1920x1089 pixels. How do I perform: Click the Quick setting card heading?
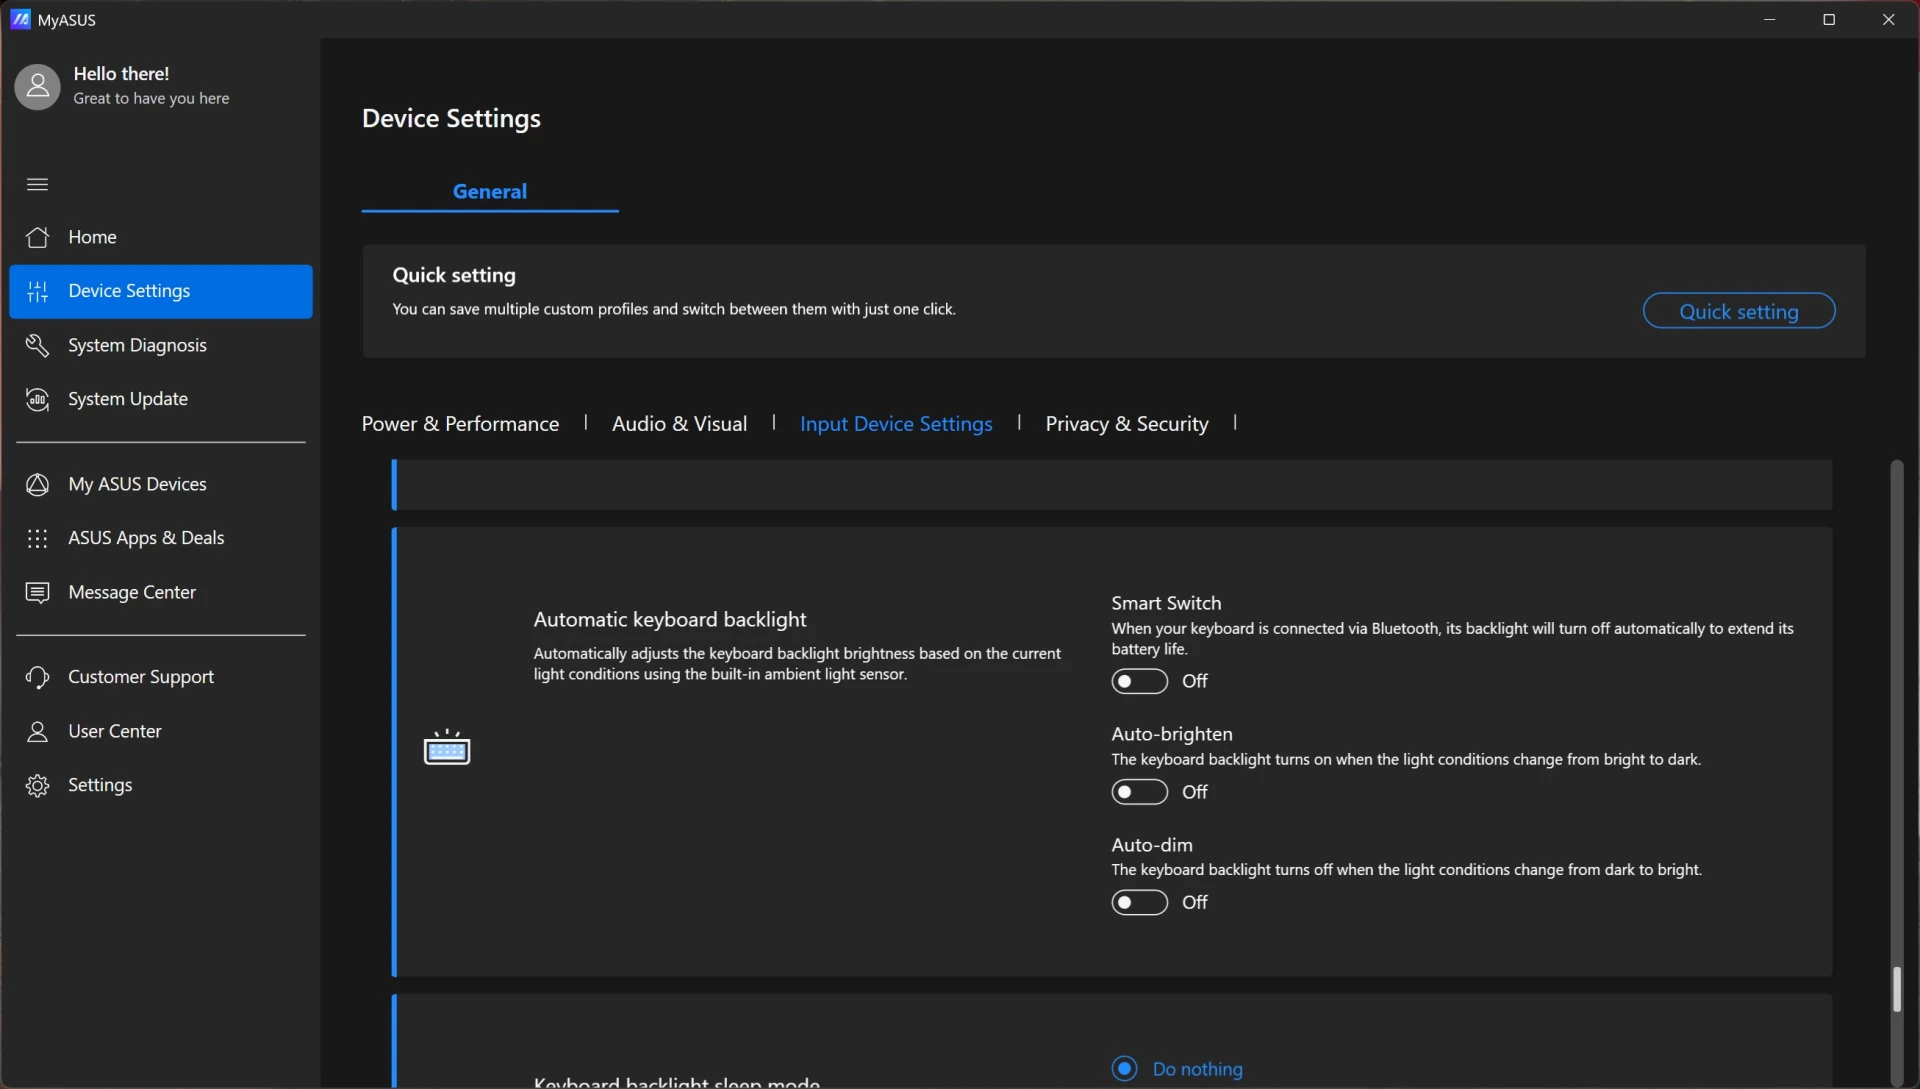(454, 275)
